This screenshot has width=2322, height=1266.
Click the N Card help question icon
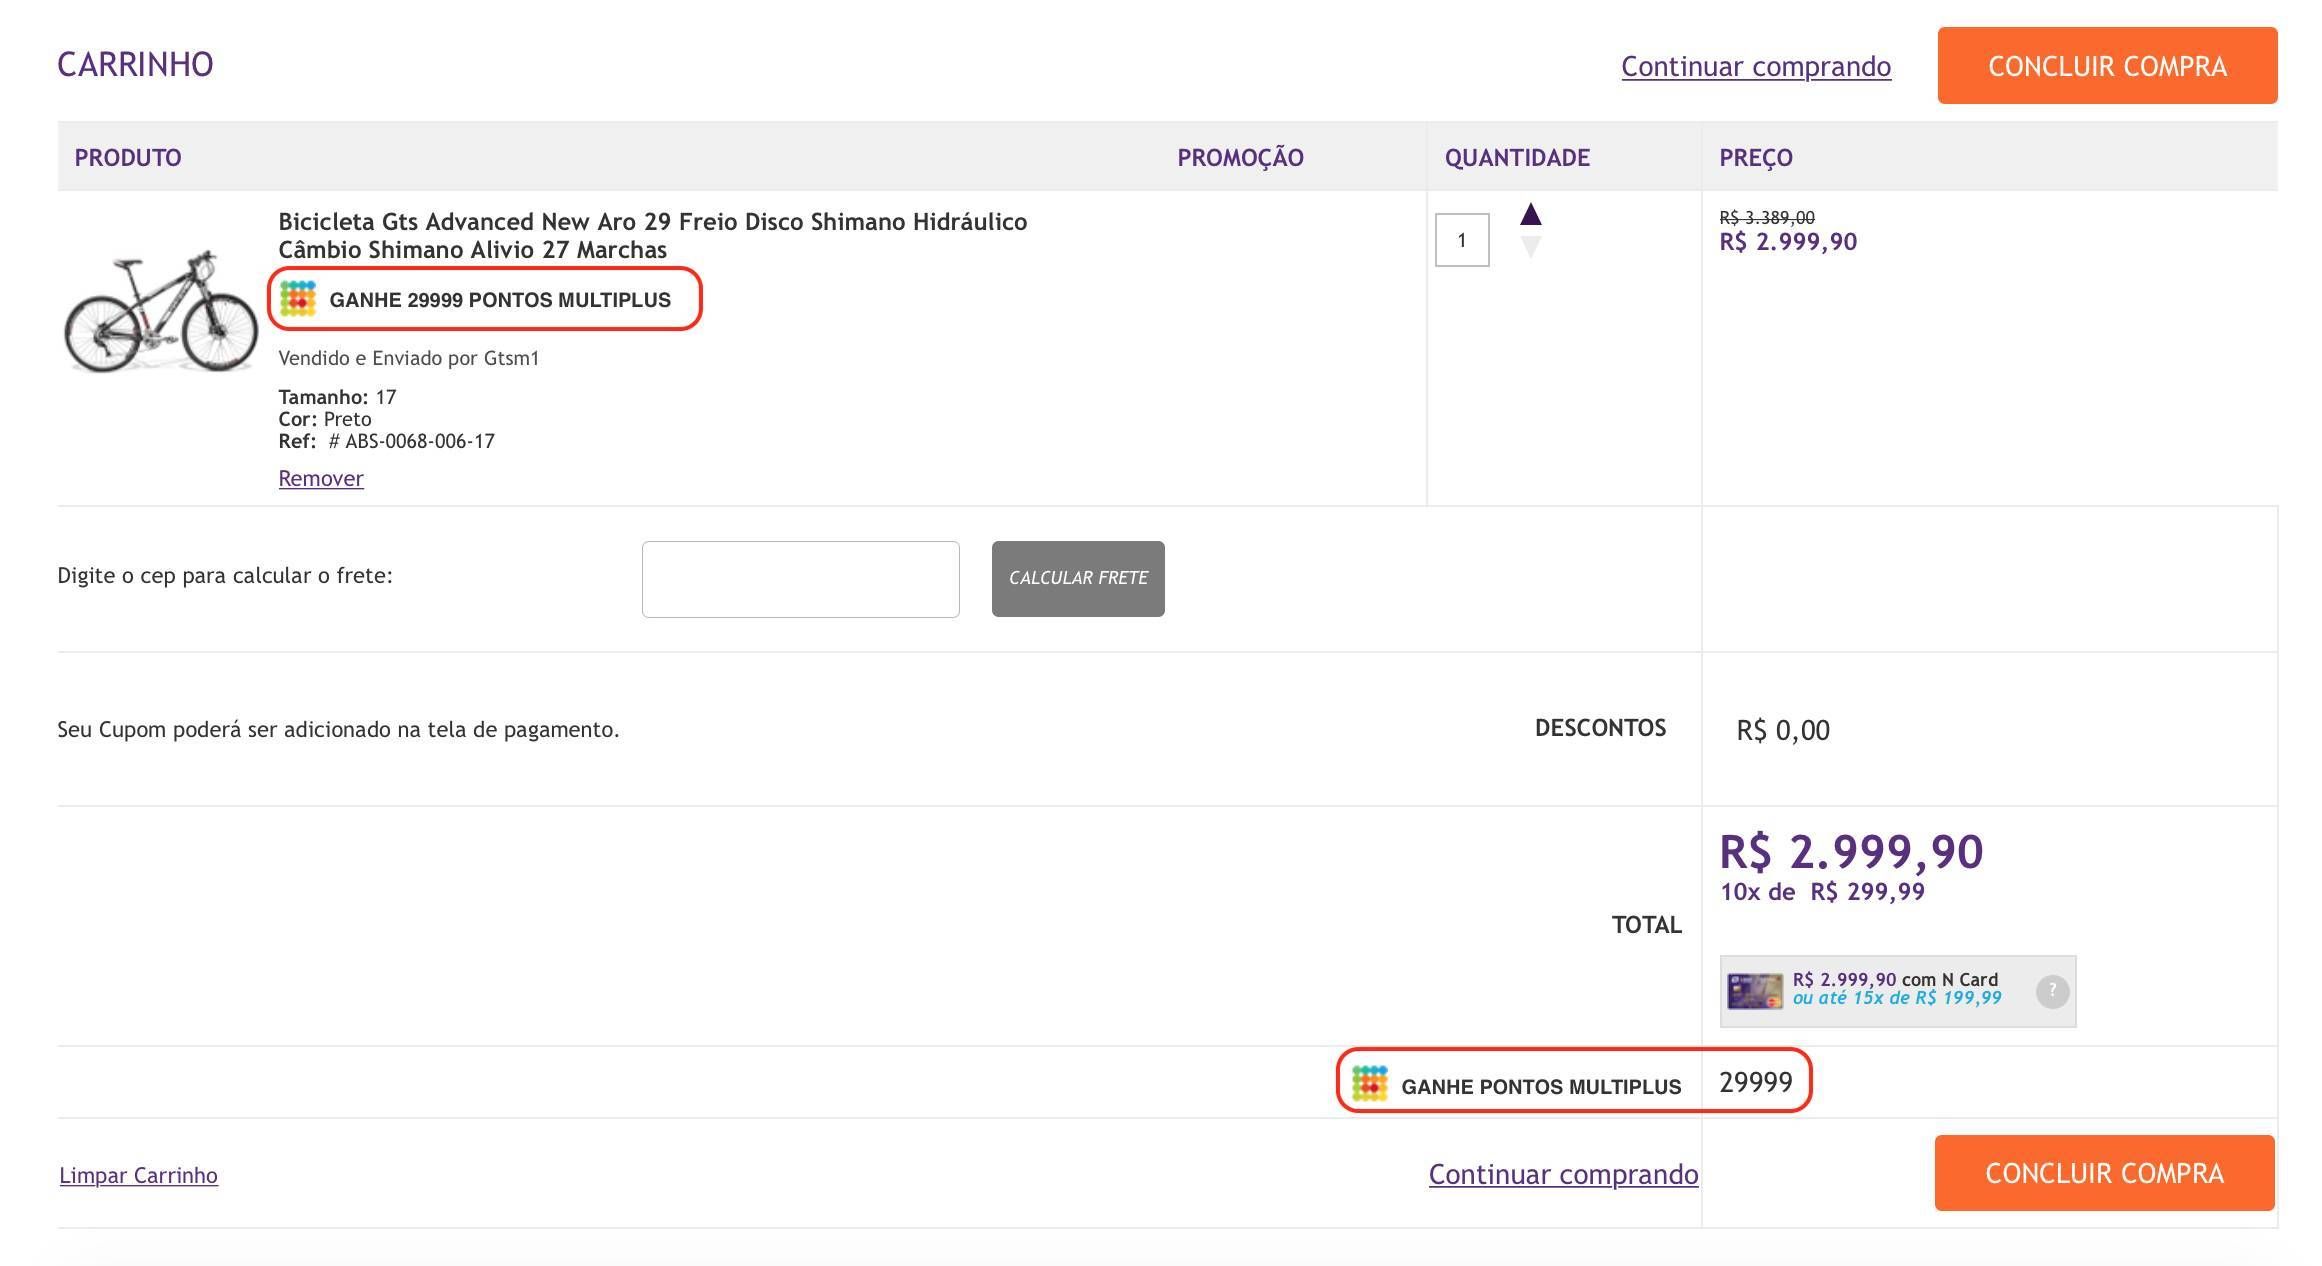2052,991
